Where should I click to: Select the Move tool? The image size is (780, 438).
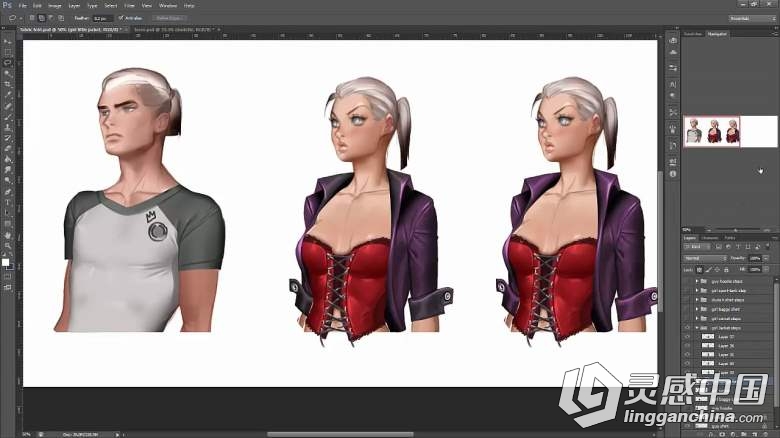(x=7, y=41)
